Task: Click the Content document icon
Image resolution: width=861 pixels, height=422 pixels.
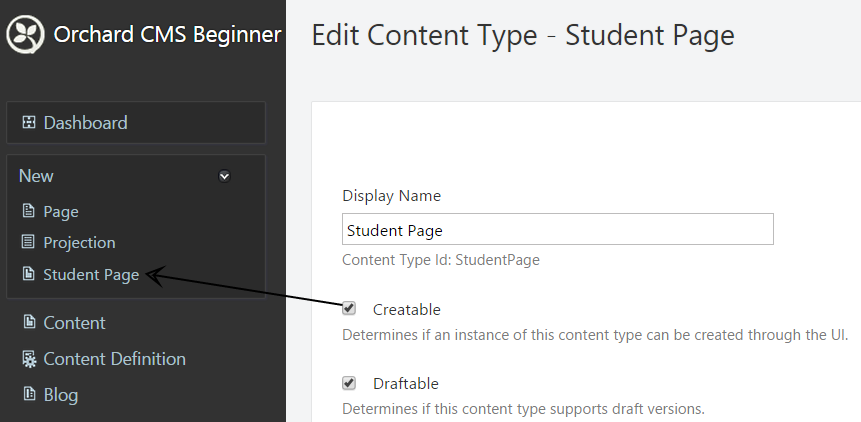Action: pos(28,322)
